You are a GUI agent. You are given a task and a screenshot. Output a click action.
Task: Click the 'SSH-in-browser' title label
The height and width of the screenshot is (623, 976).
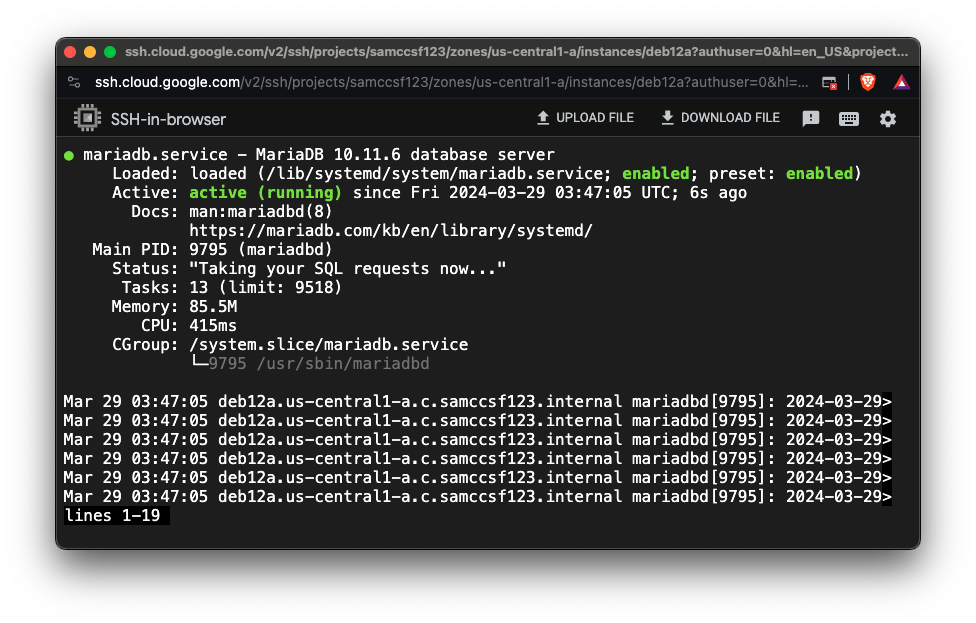click(168, 119)
